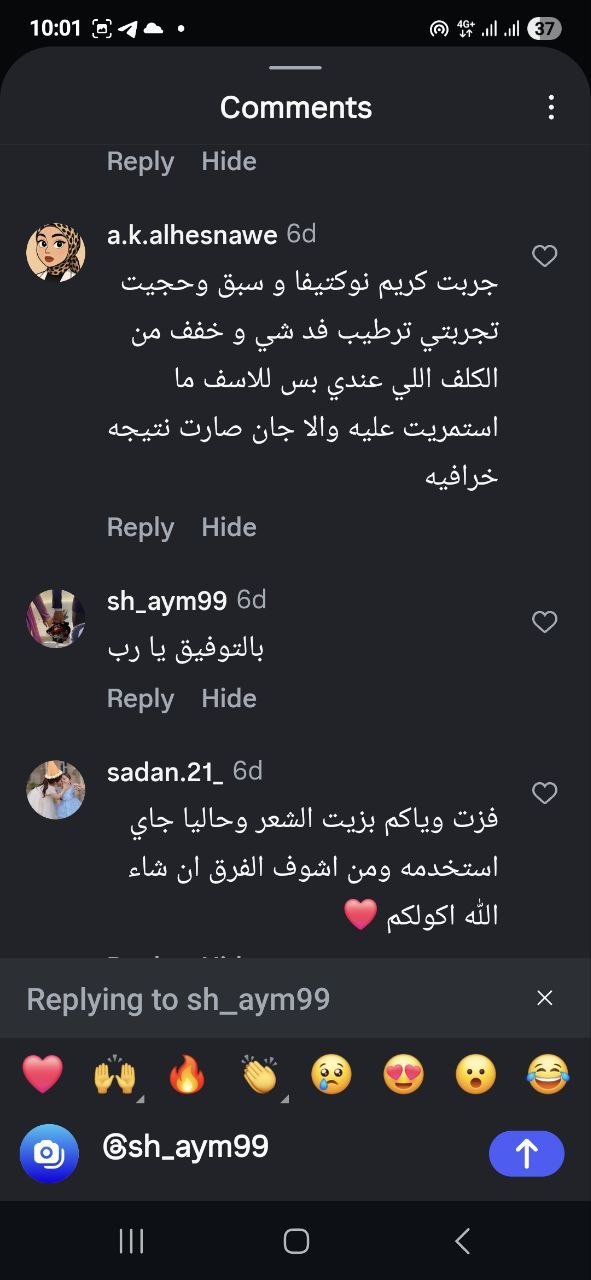Image resolution: width=591 pixels, height=1280 pixels.
Task: Open the Comments overflow menu
Action: pos(551,107)
